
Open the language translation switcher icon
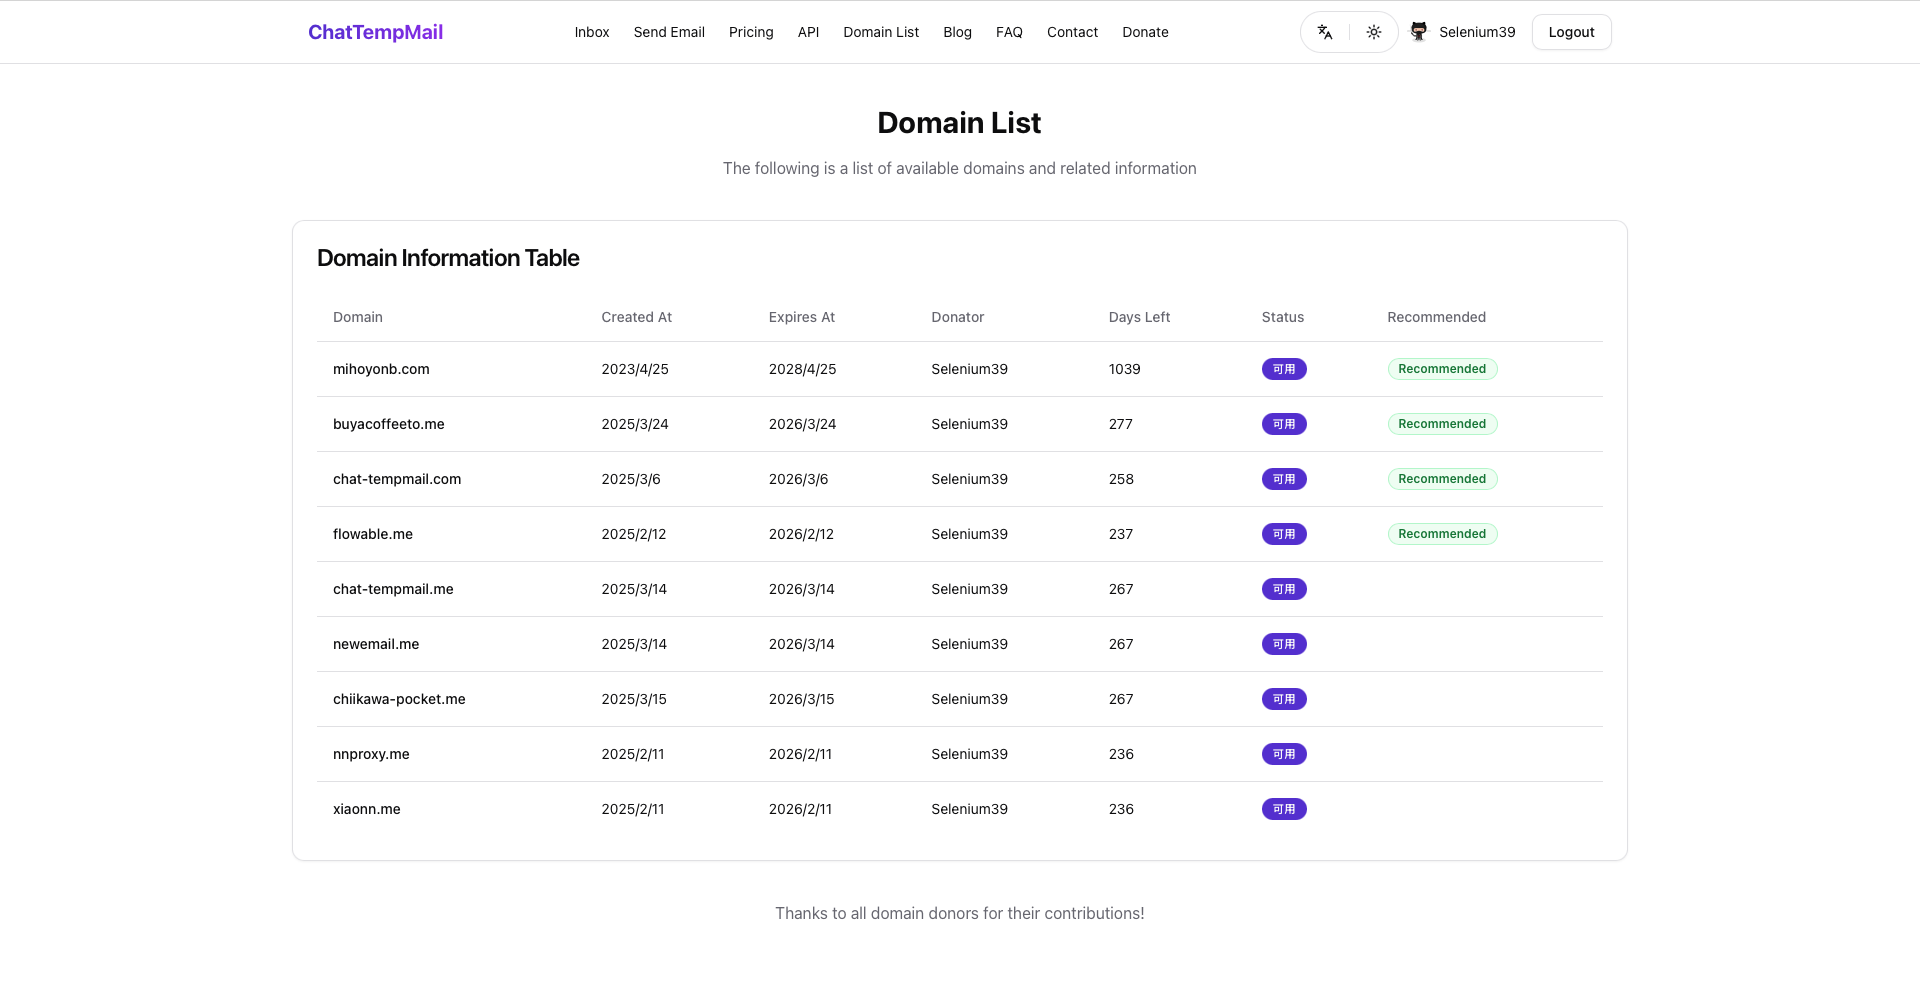click(1325, 32)
